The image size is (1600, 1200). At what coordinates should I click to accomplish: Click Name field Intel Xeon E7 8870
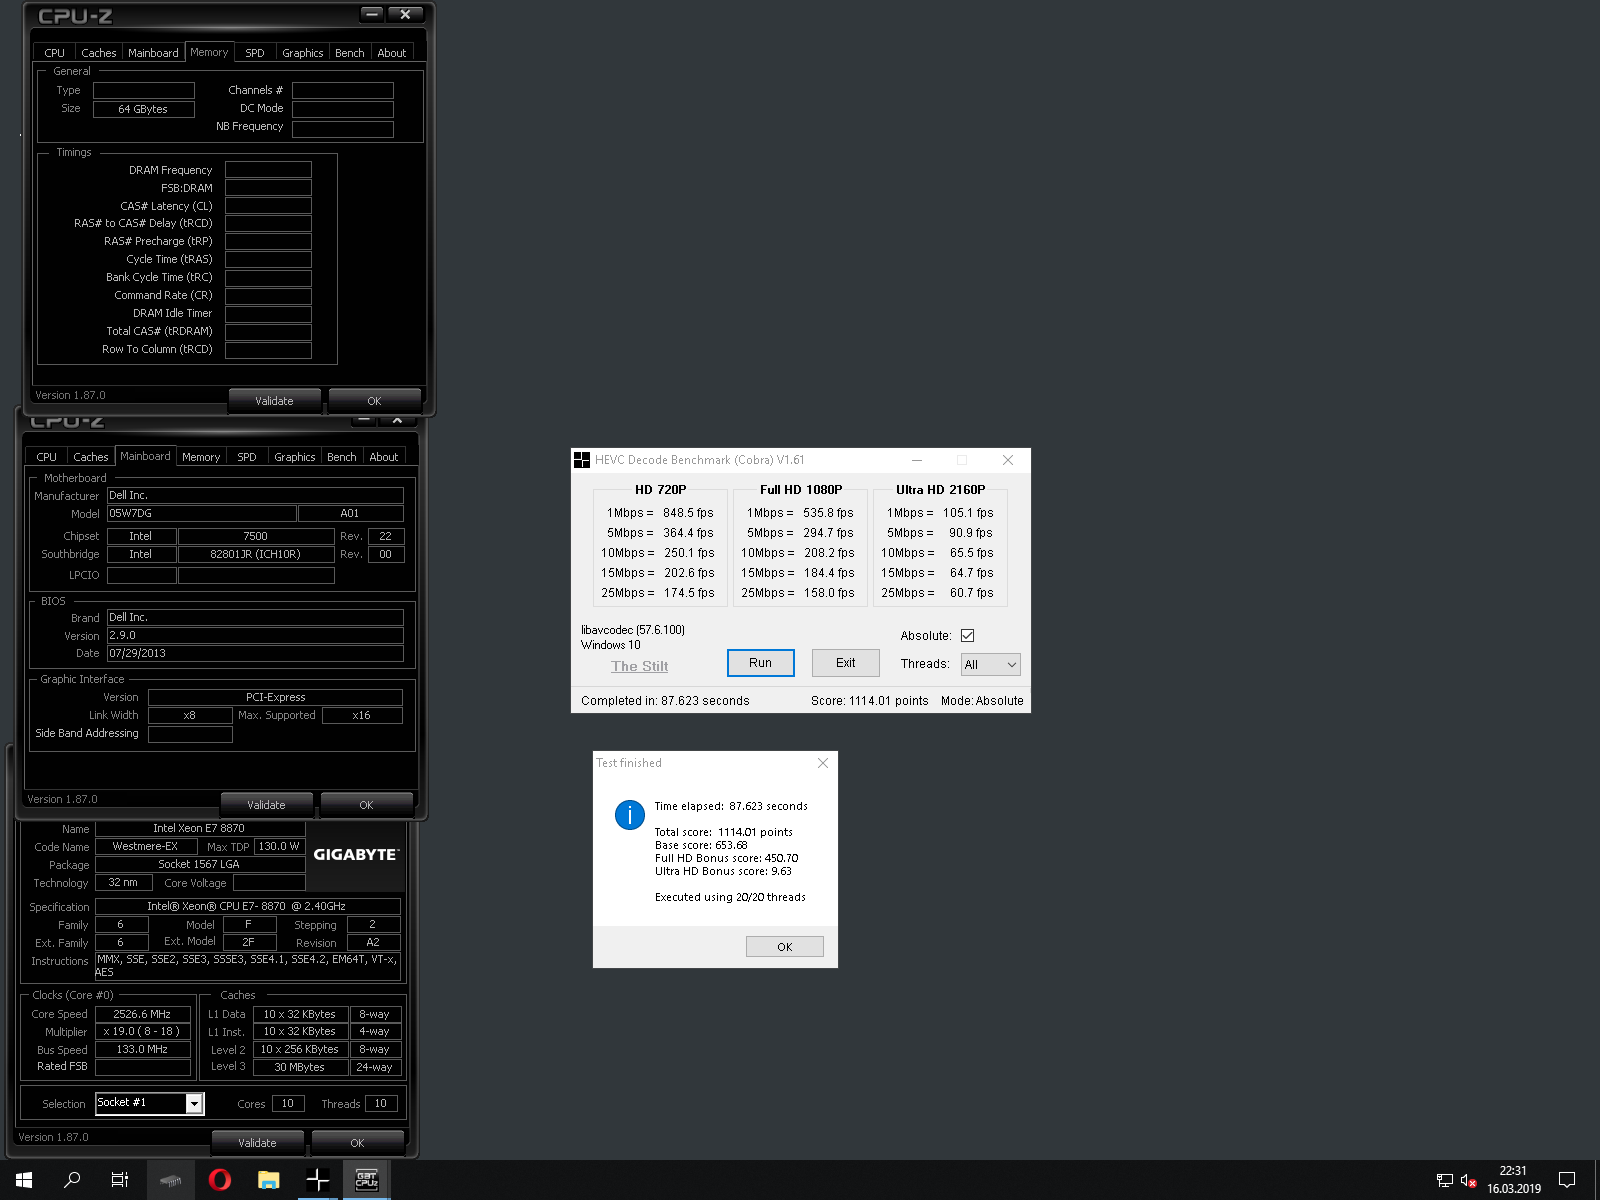199,829
